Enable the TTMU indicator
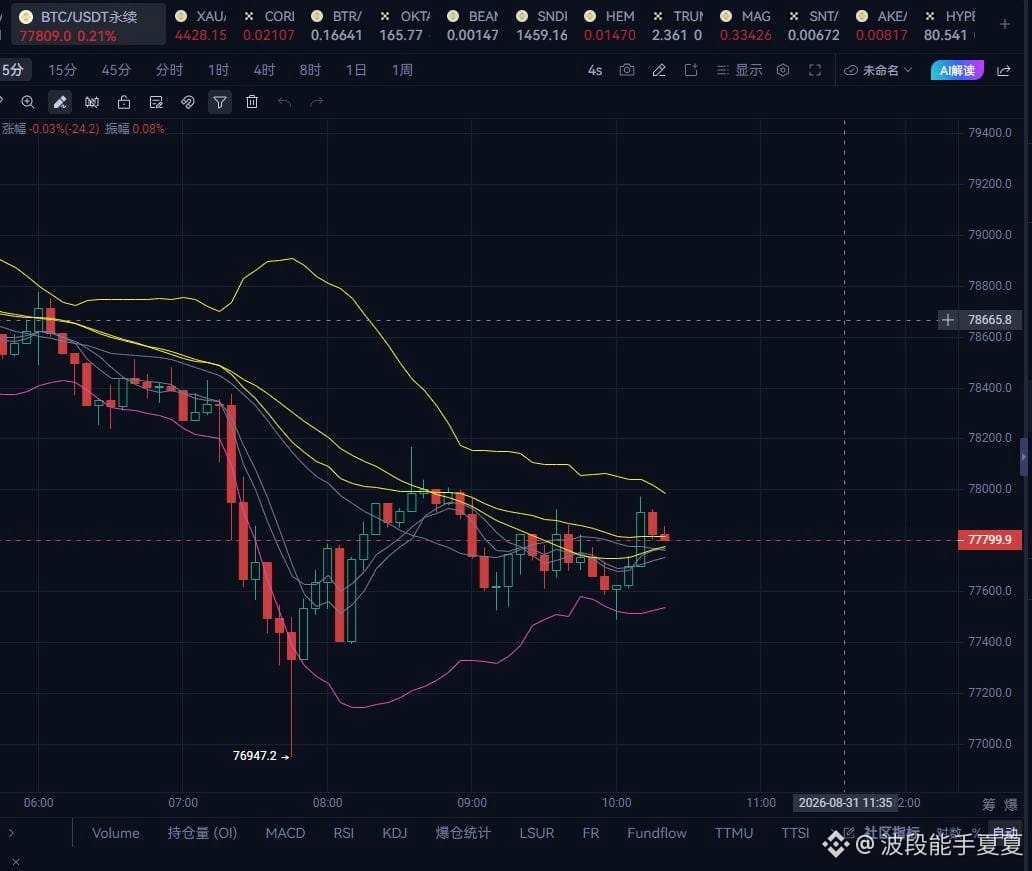 (x=734, y=833)
